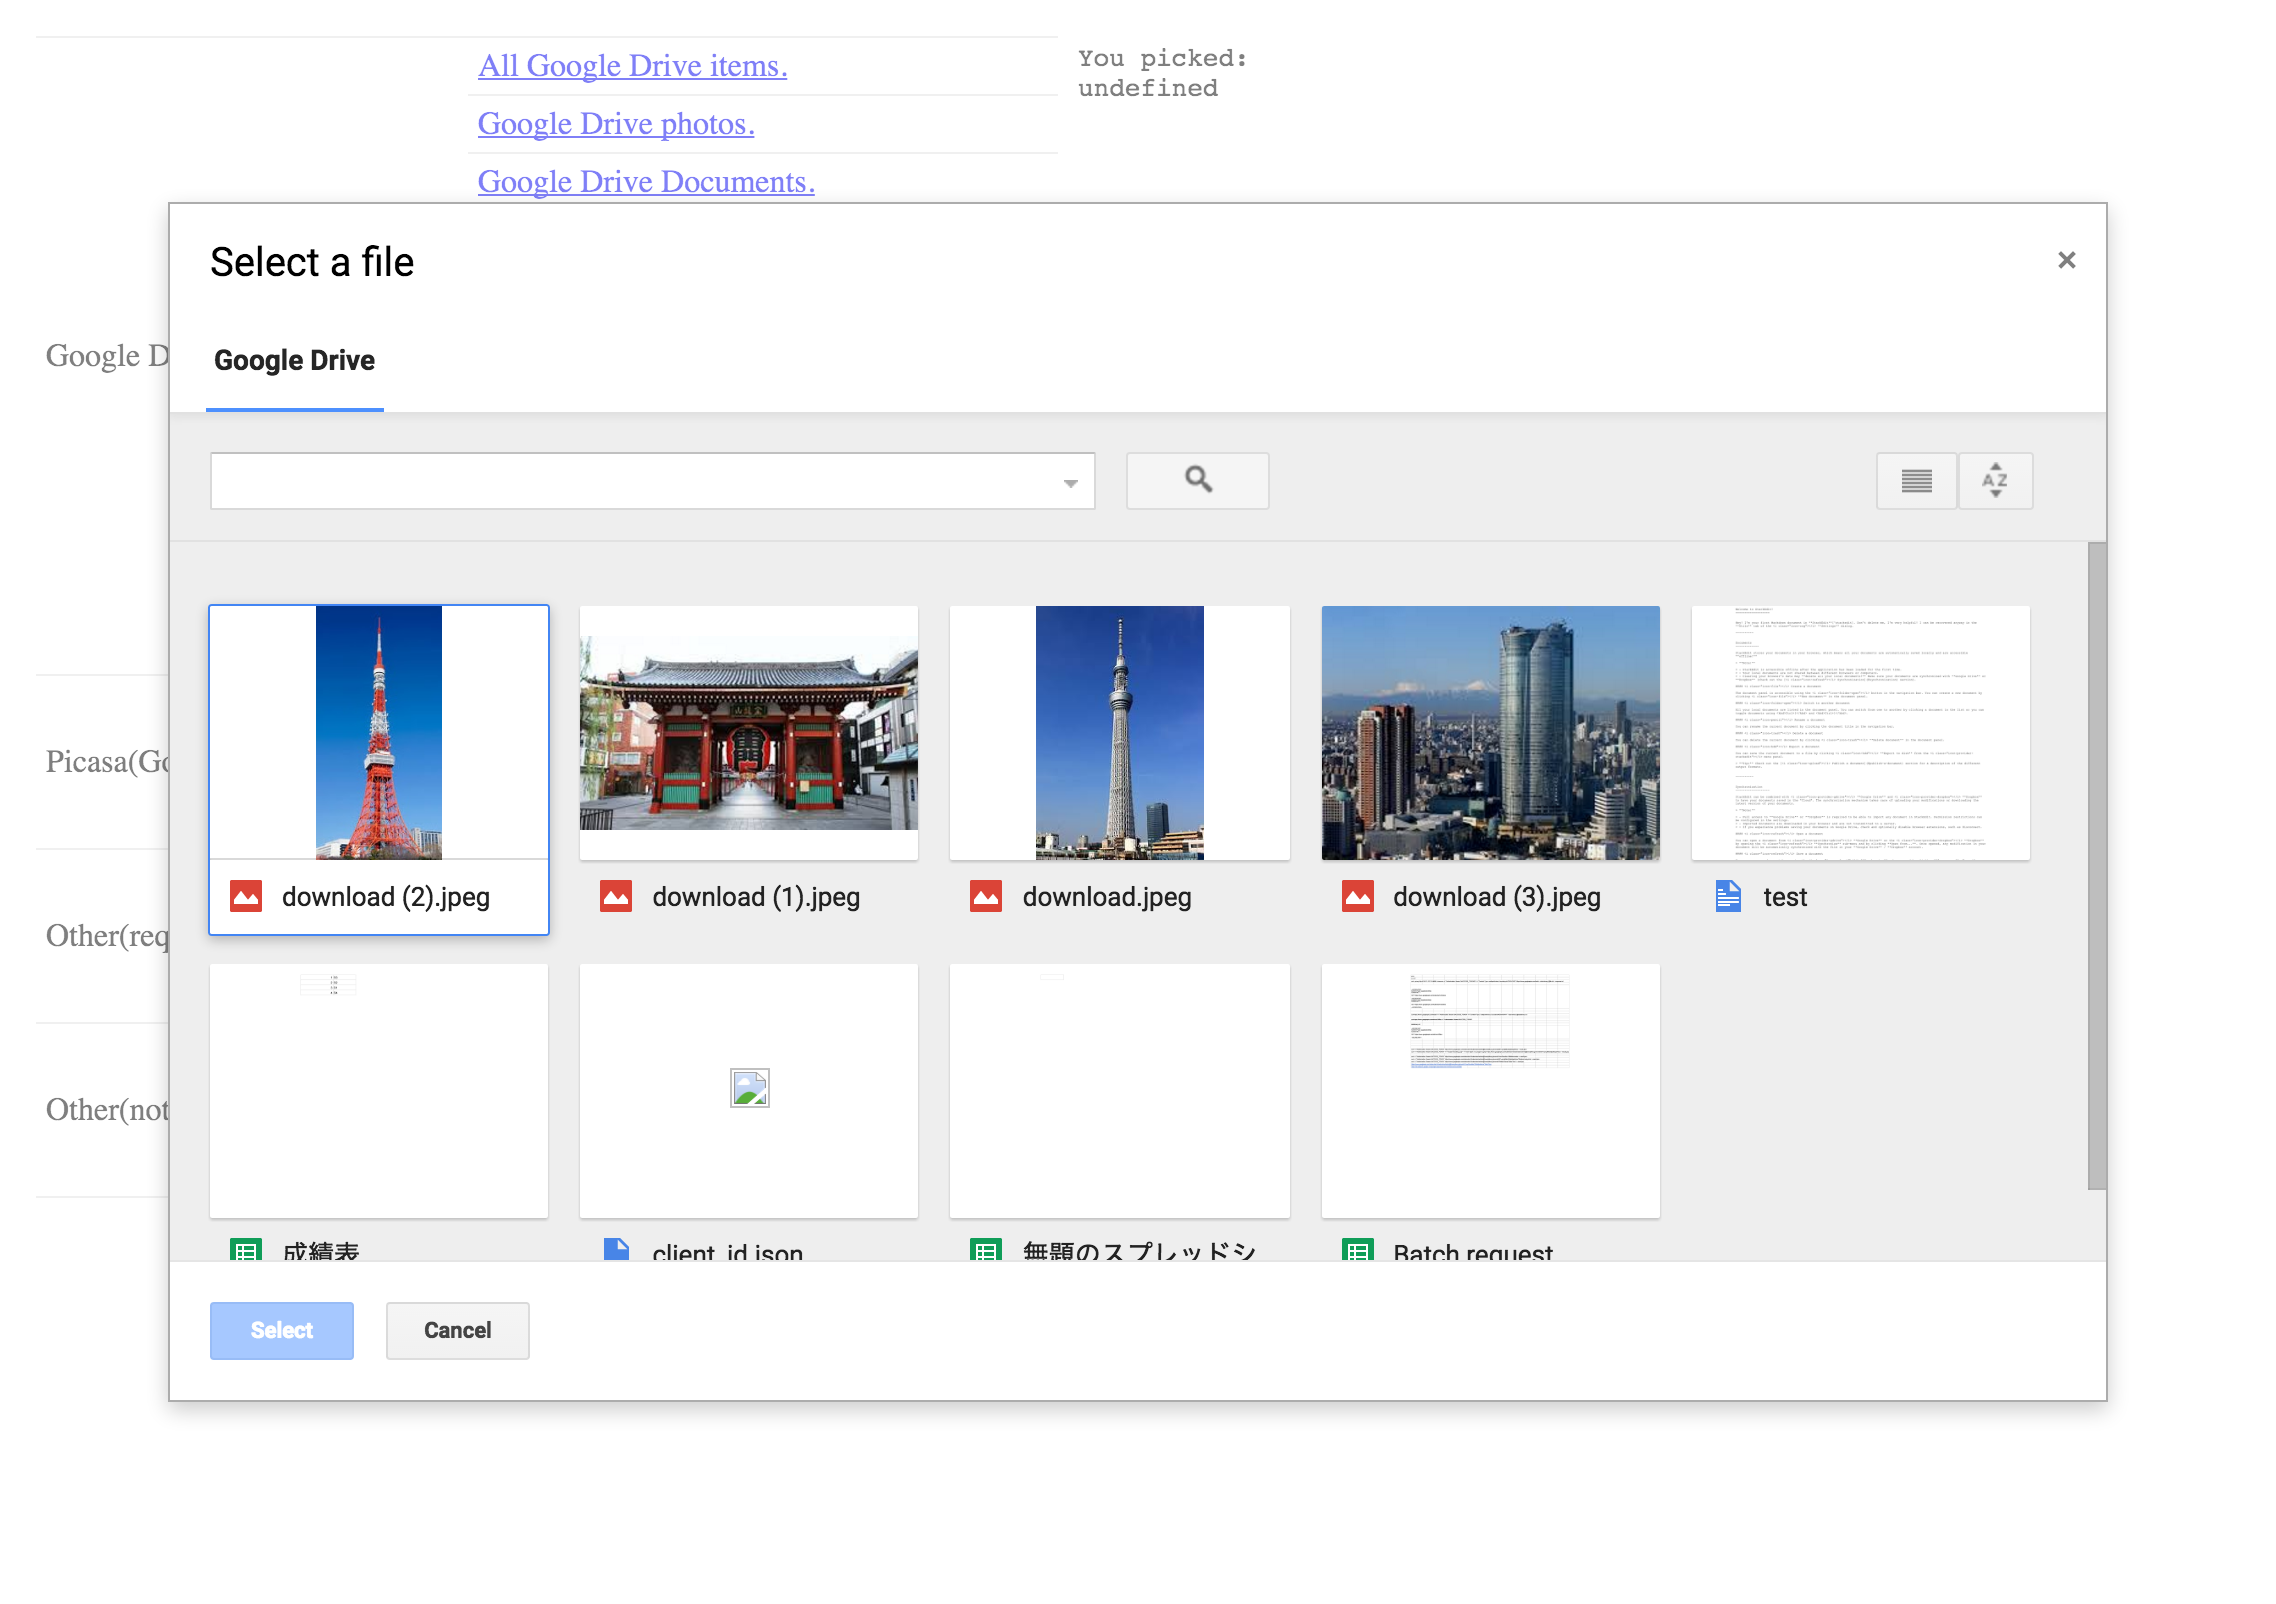Screen dimensions: 2276x1604
Task: Click the search magnifier icon
Action: [x=1197, y=481]
